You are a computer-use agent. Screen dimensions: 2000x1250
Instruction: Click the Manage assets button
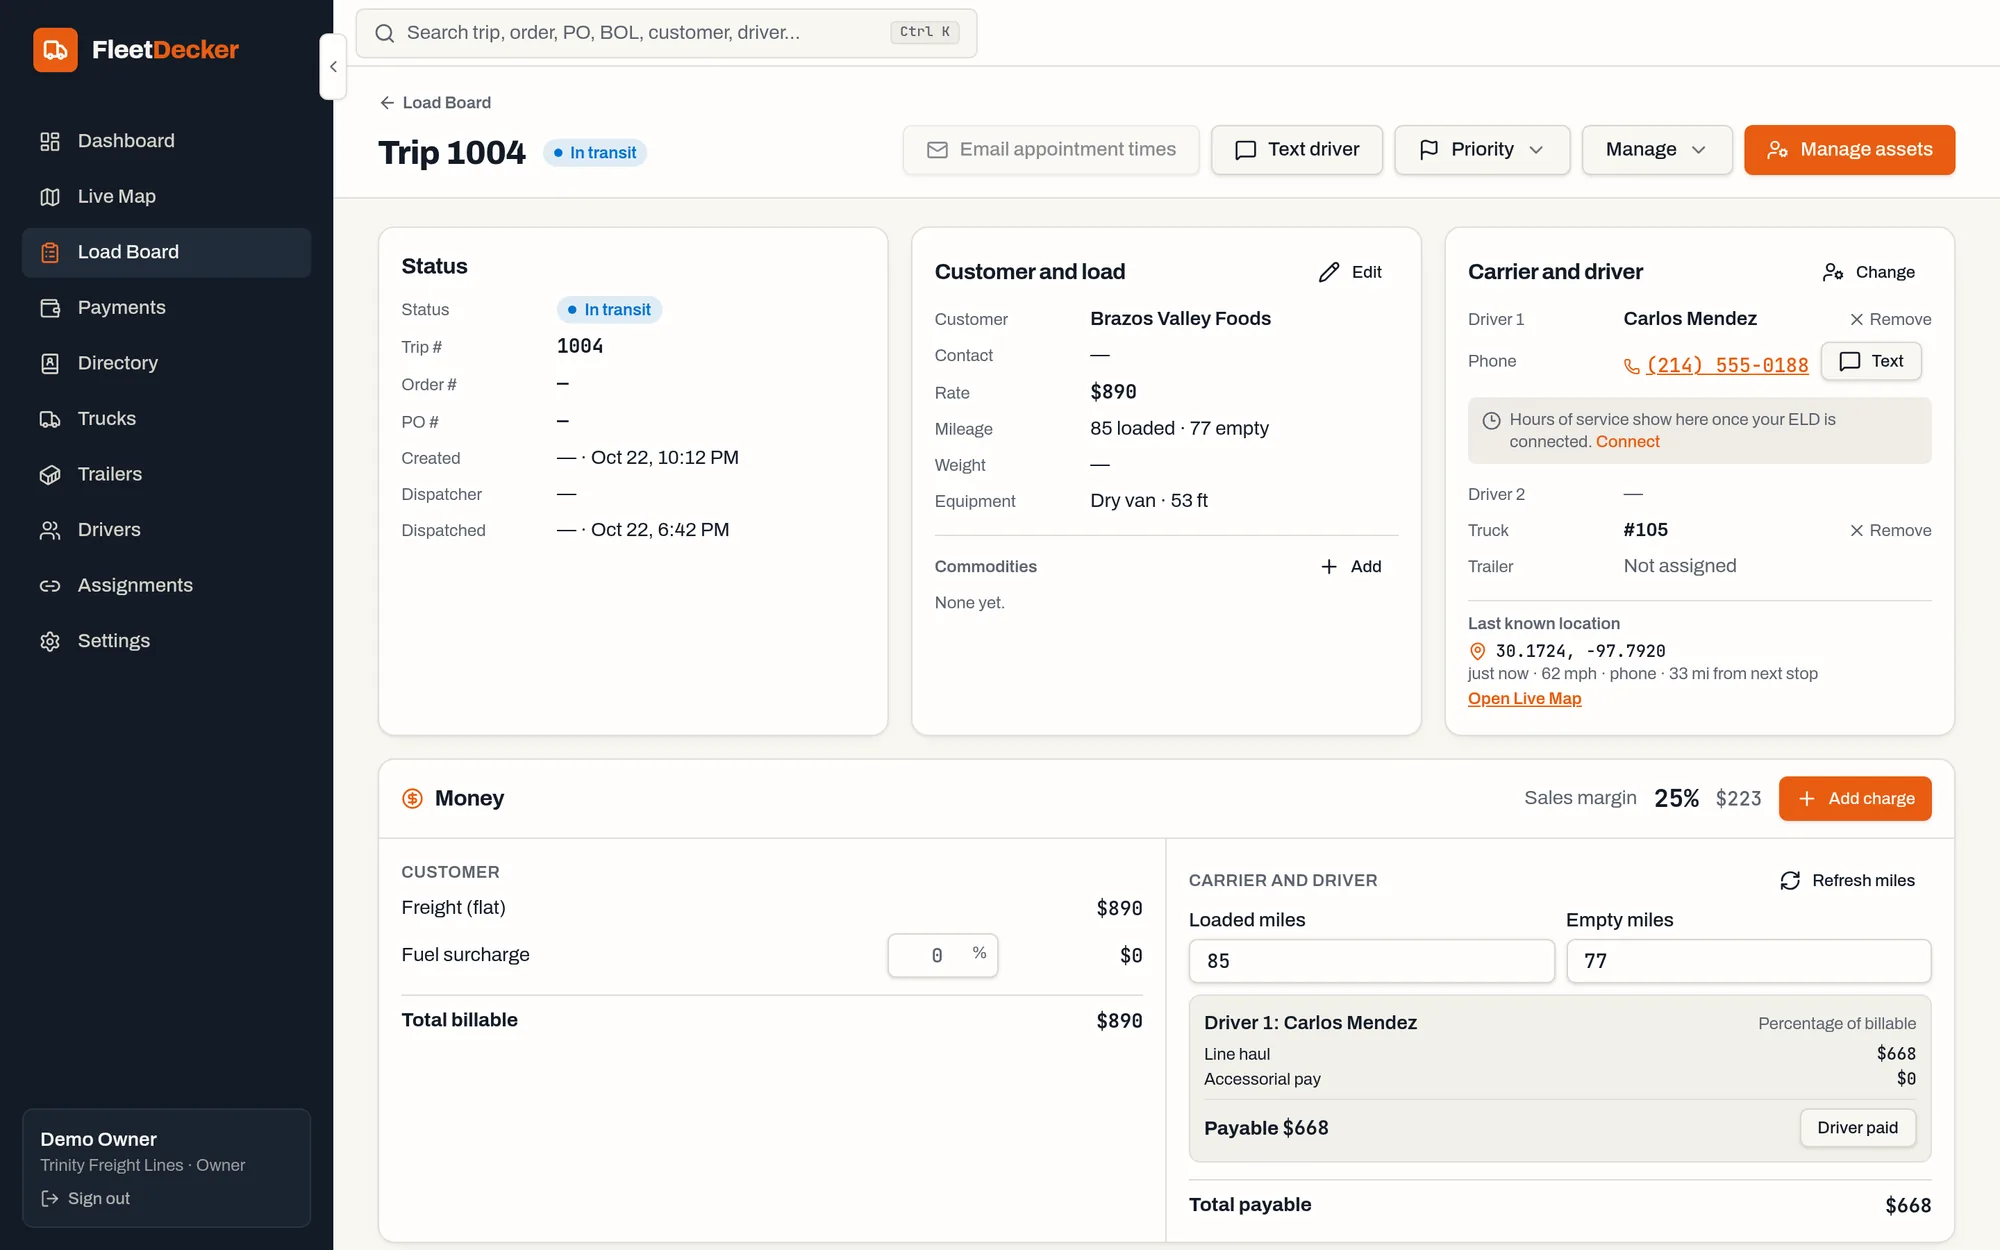pyautogui.click(x=1849, y=150)
